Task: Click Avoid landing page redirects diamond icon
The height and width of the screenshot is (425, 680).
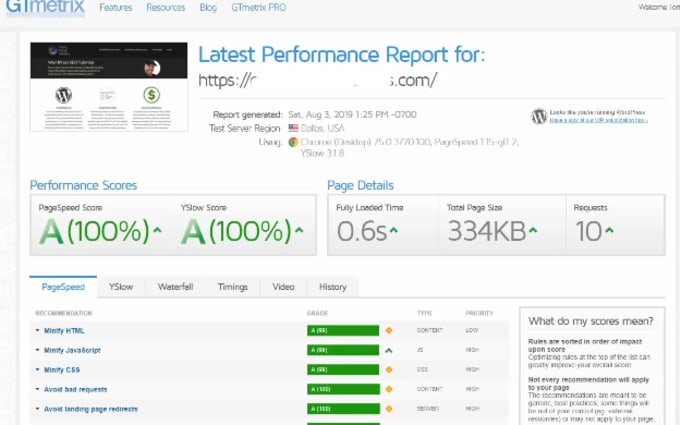Action: tap(389, 409)
